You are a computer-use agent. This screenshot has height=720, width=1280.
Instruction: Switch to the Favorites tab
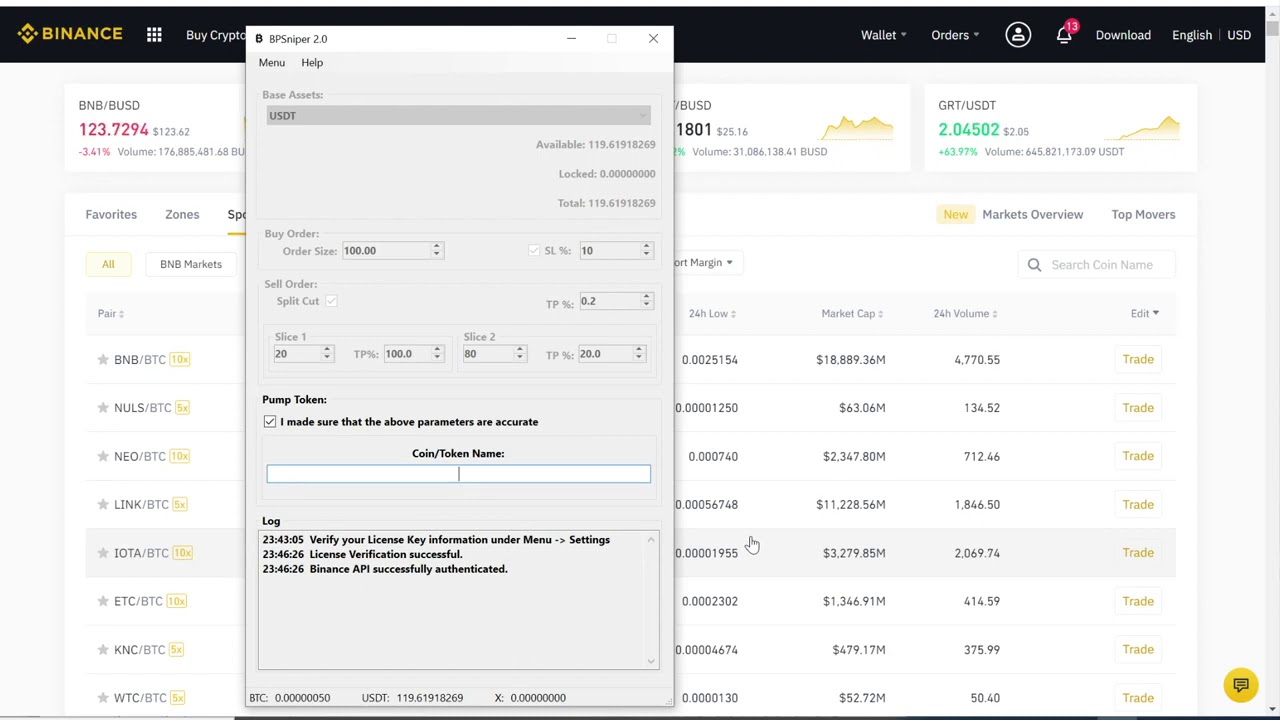[x=111, y=214]
